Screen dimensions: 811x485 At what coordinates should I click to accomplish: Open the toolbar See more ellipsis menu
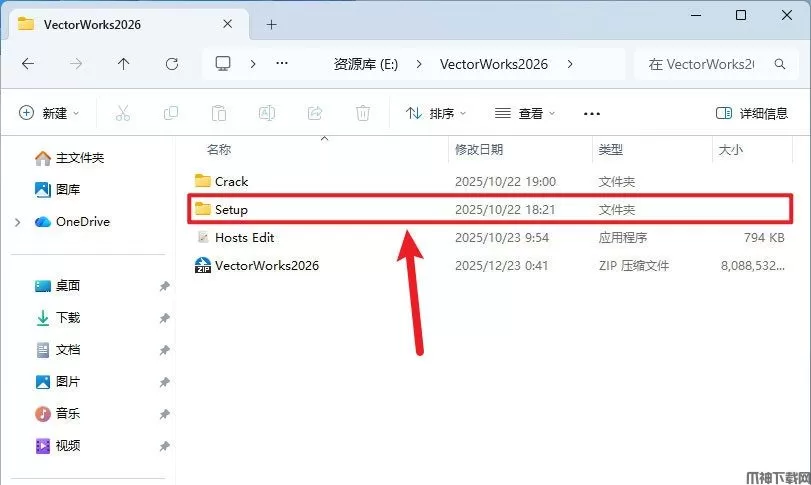pyautogui.click(x=592, y=114)
